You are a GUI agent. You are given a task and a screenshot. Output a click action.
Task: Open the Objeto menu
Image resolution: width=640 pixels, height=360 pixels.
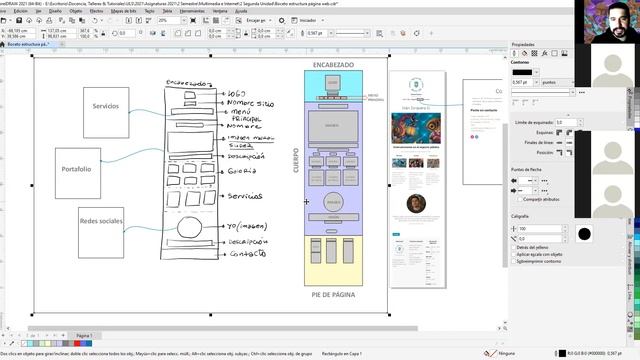76,11
